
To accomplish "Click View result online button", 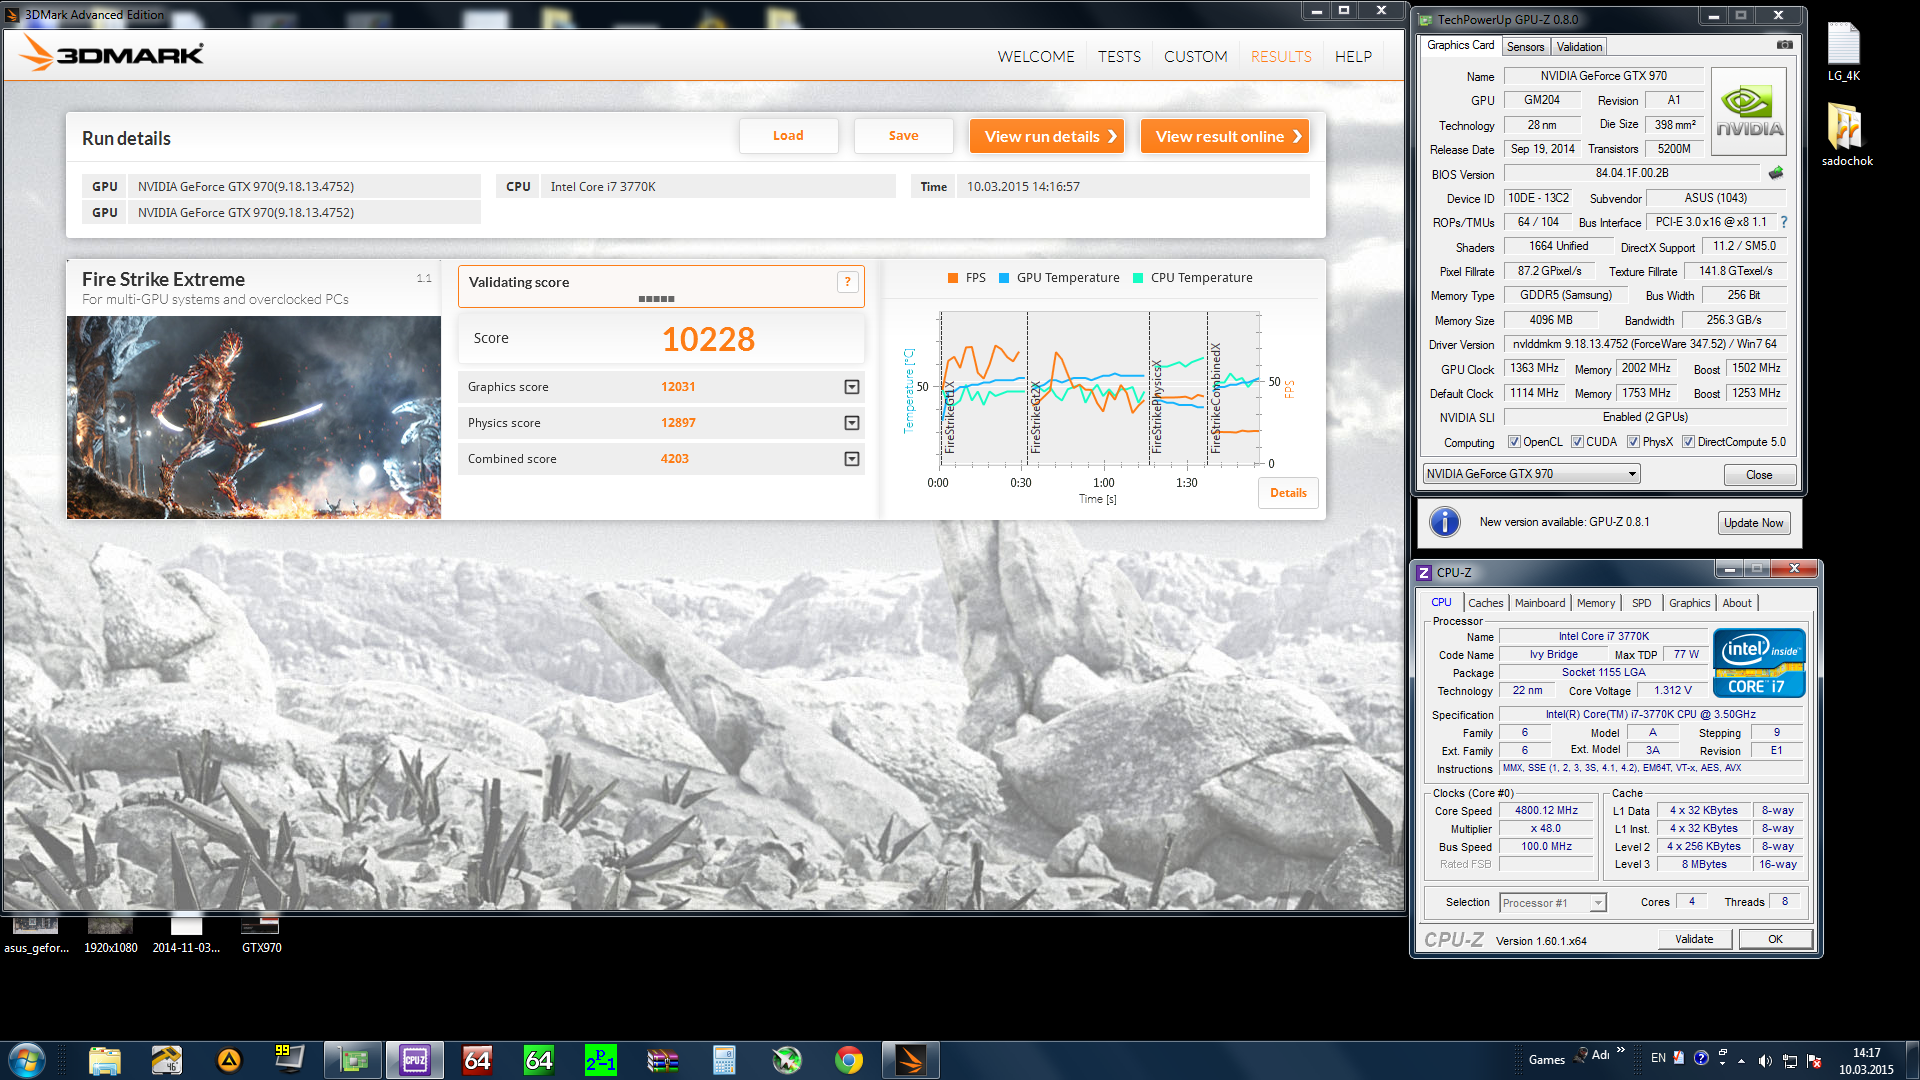I will (1225, 137).
